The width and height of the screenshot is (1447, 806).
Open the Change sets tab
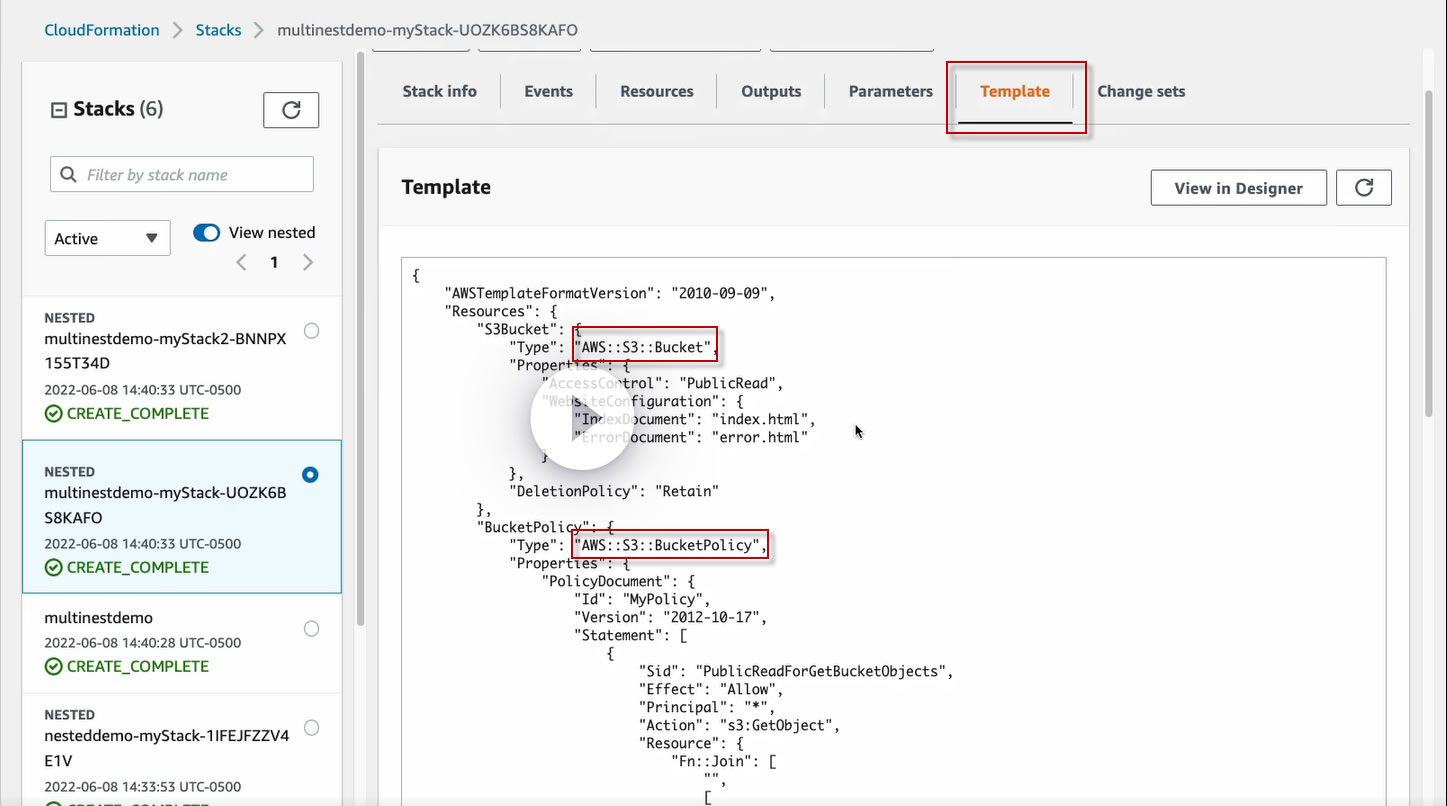1141,91
